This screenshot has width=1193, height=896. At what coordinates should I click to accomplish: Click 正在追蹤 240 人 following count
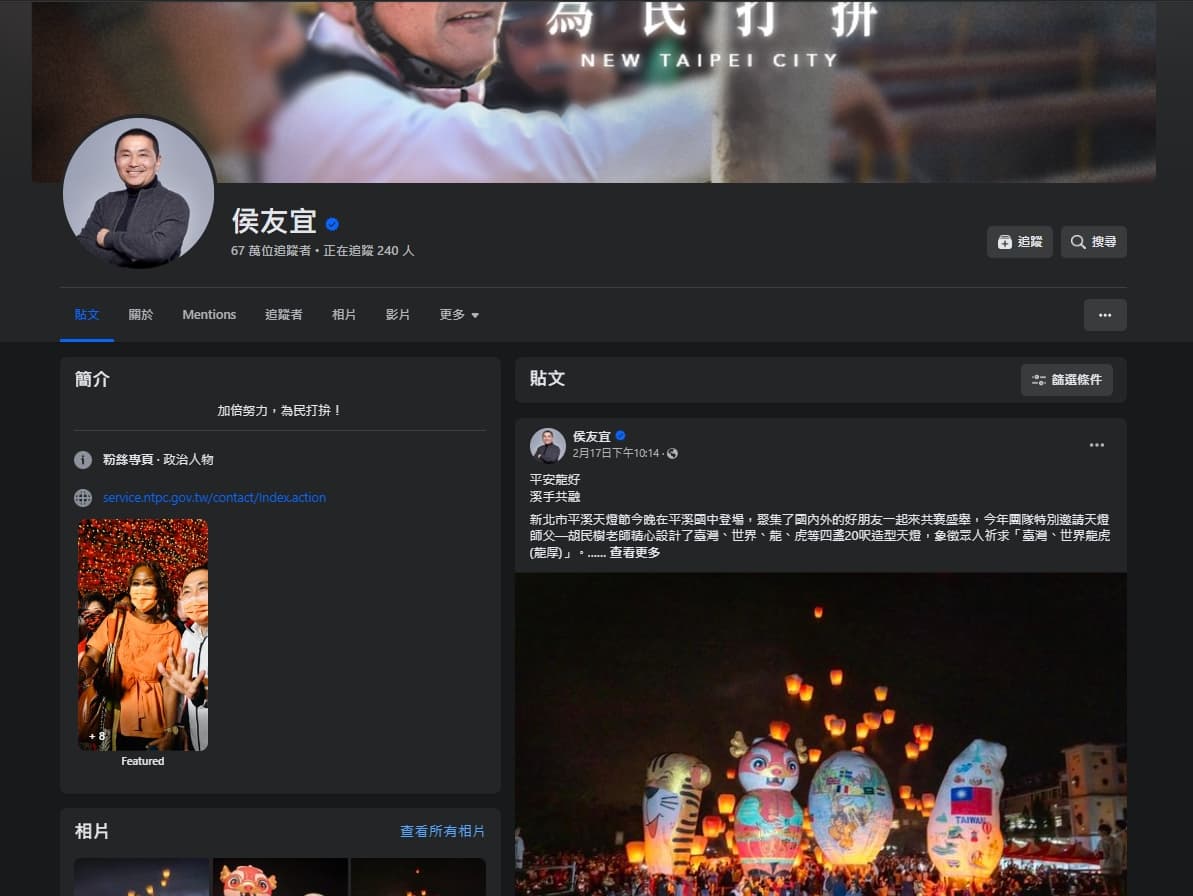pyautogui.click(x=369, y=250)
